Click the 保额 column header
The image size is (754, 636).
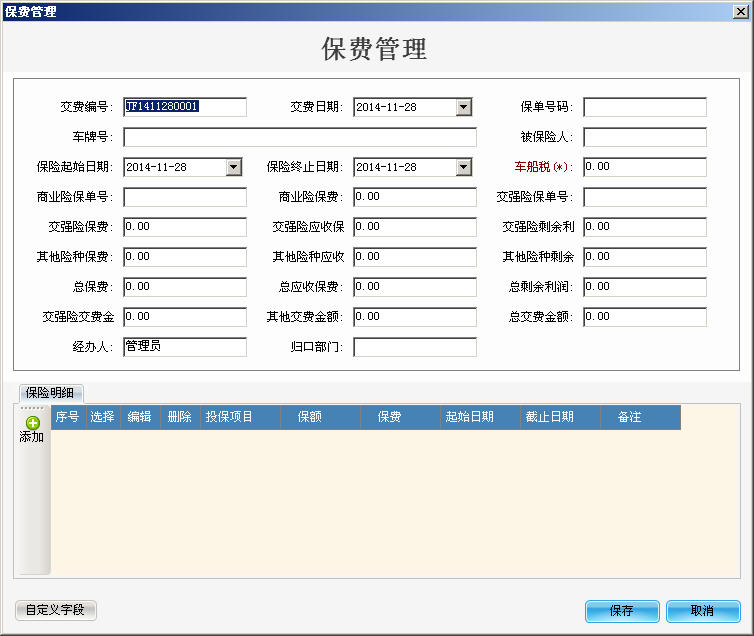320,417
